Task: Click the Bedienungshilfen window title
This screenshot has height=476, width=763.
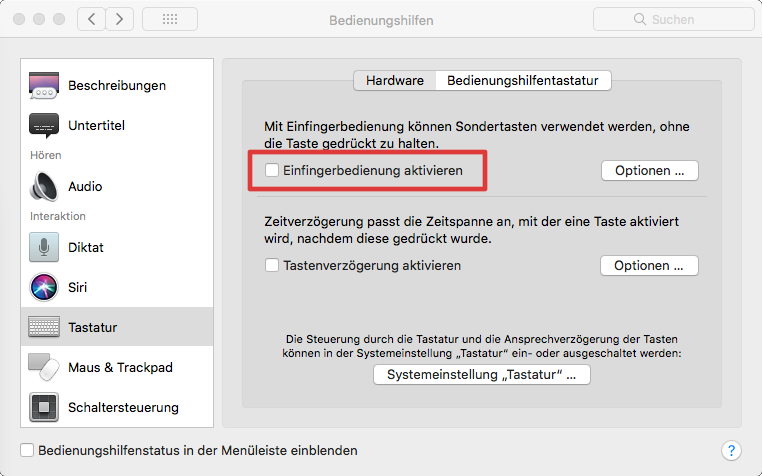Action: pos(381,20)
